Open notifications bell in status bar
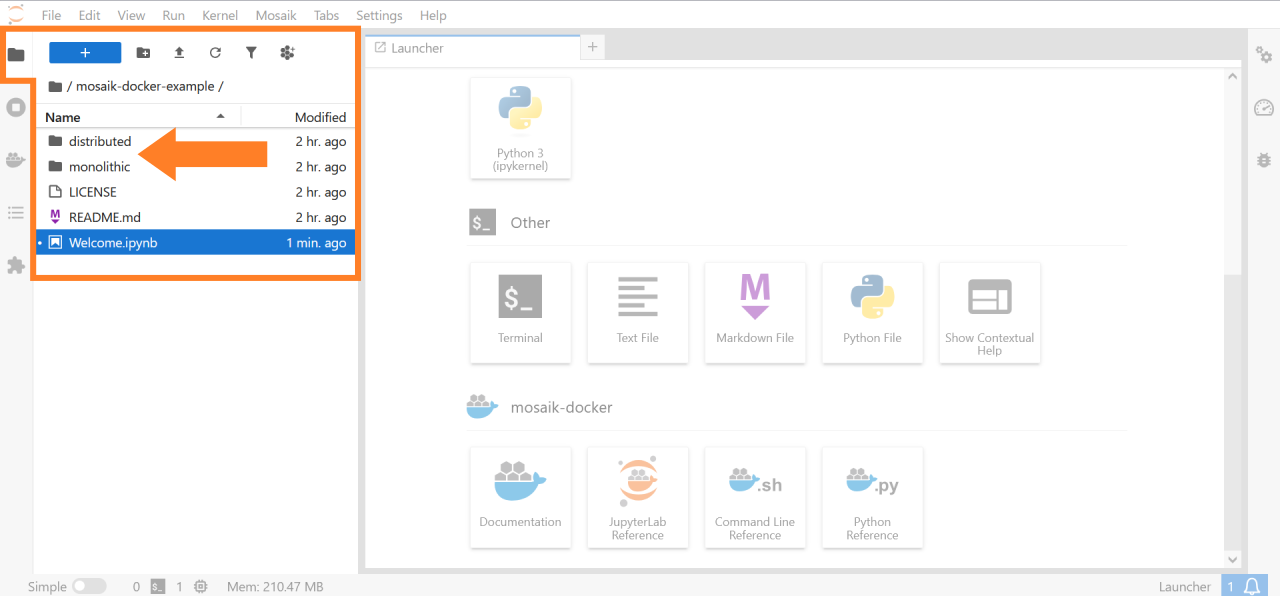The image size is (1280, 596). click(x=1251, y=587)
